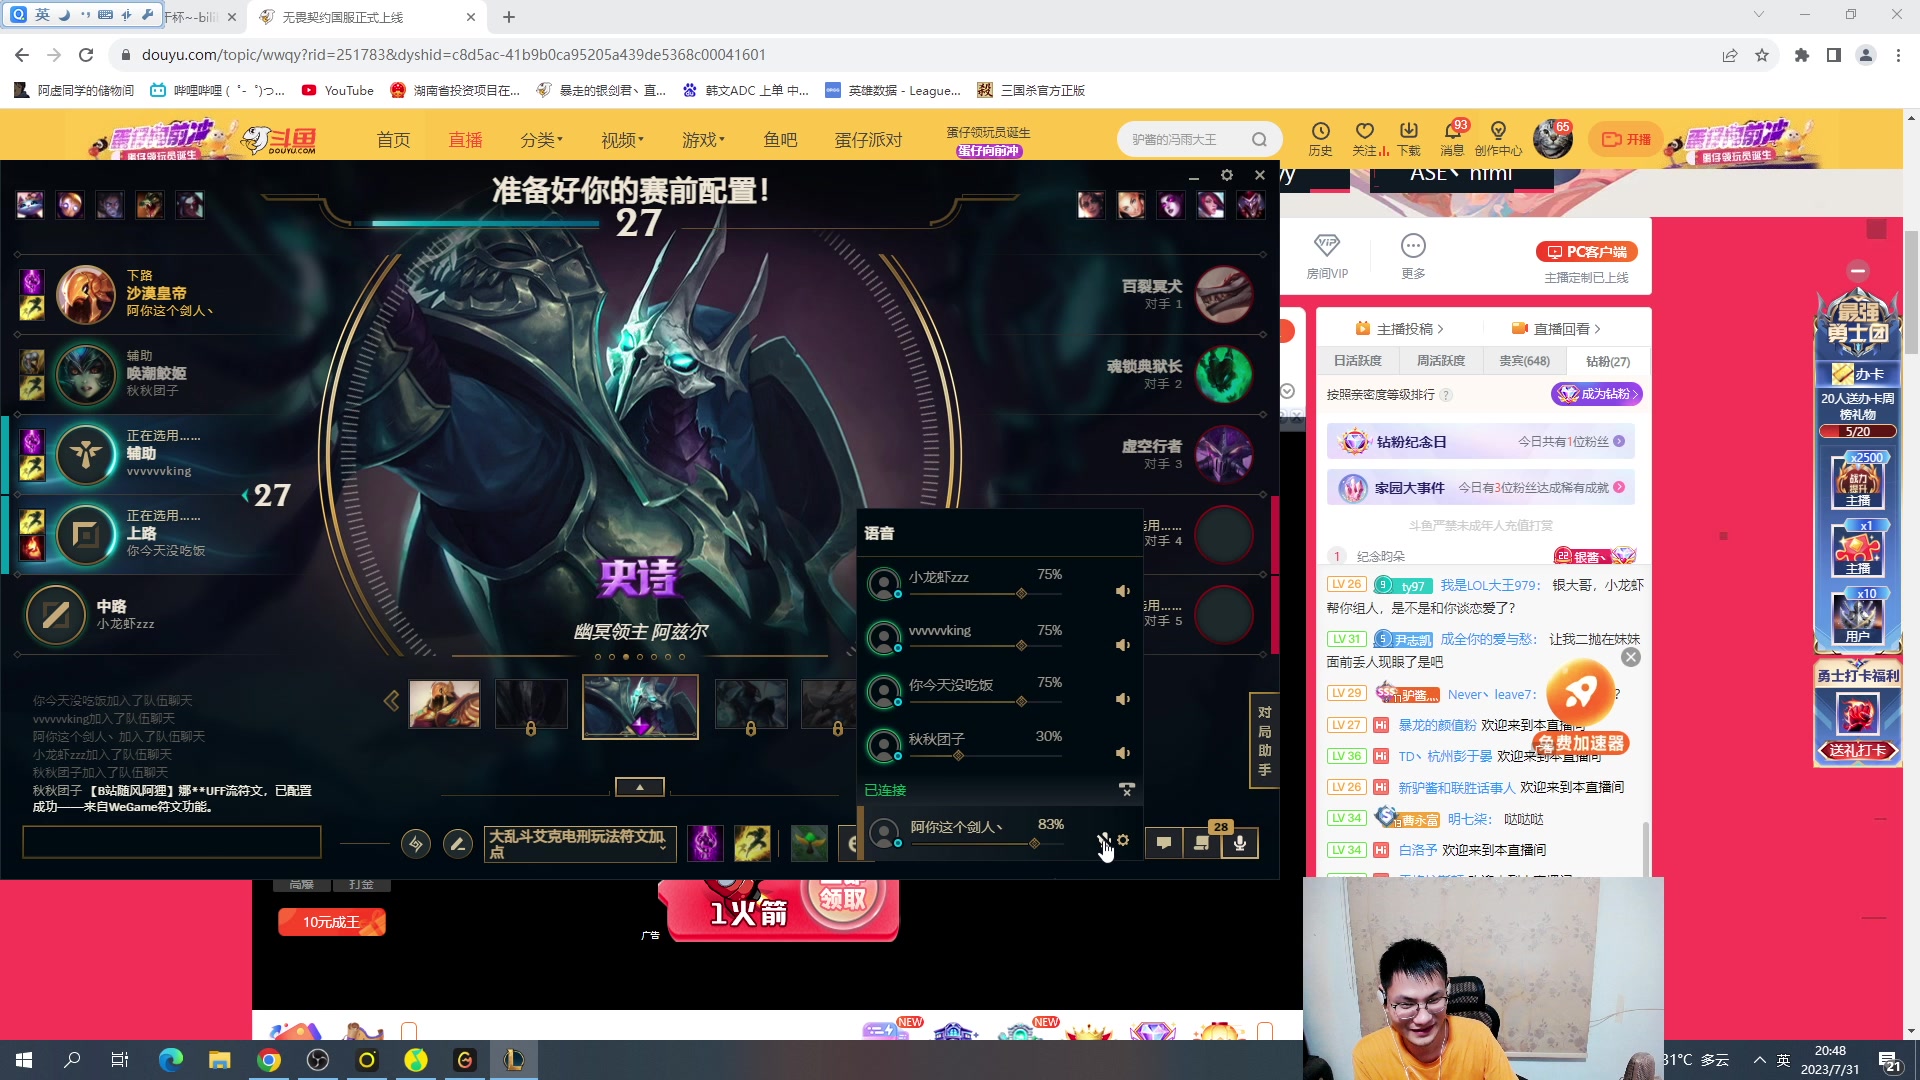This screenshot has height=1080, width=1920.
Task: Open the 直播 navigation menu item
Action: [x=465, y=140]
